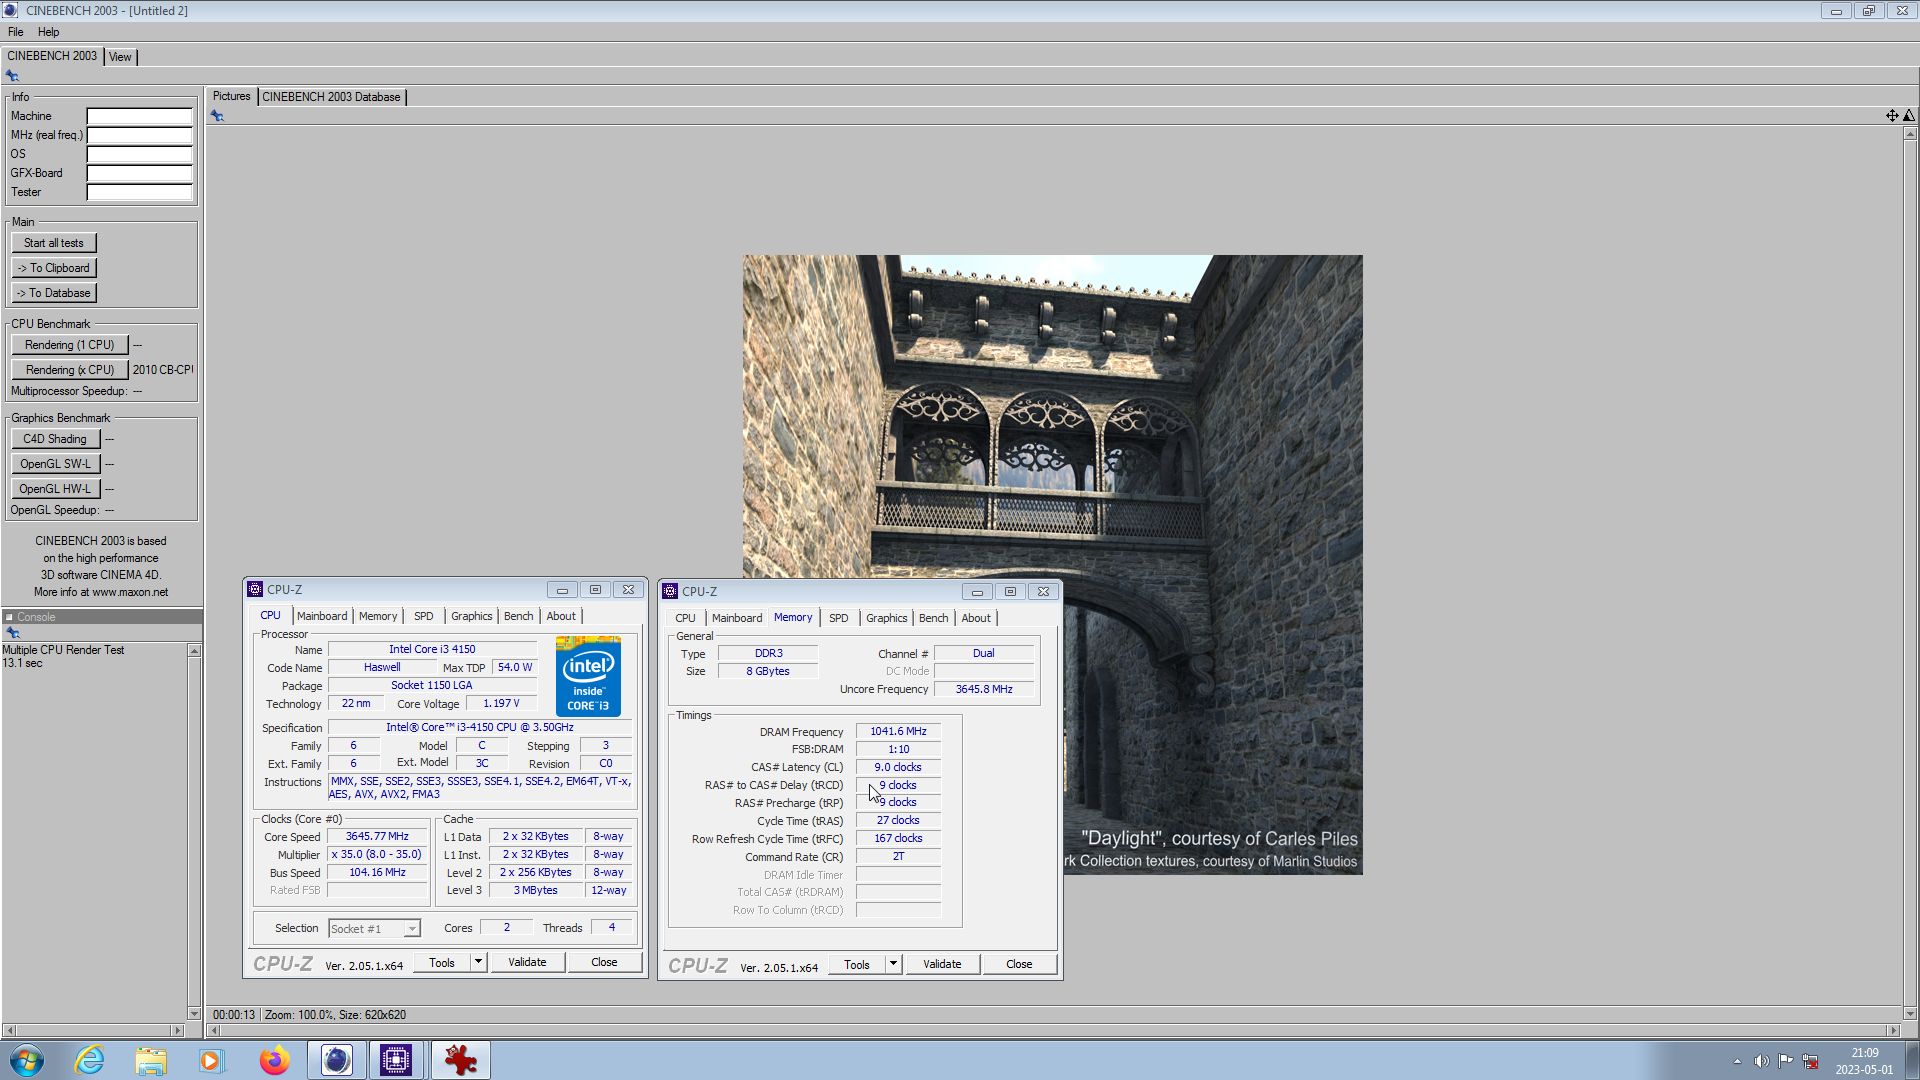Viewport: 1920px width, 1080px height.
Task: Open Tools dropdown arrow in CPU window
Action: (478, 962)
